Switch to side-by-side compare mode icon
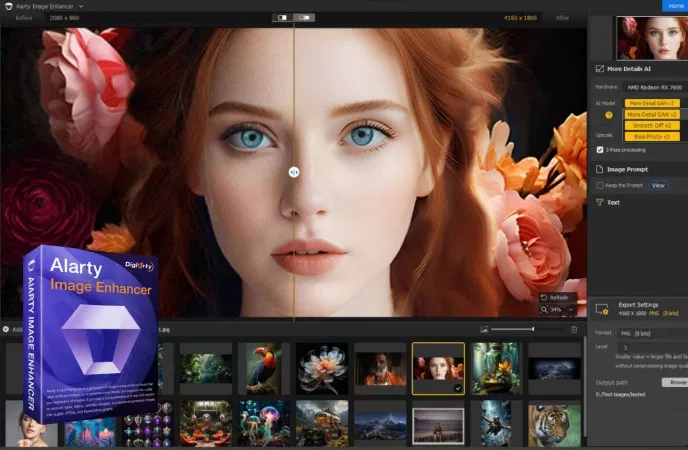The height and width of the screenshot is (450, 688). pos(305,17)
